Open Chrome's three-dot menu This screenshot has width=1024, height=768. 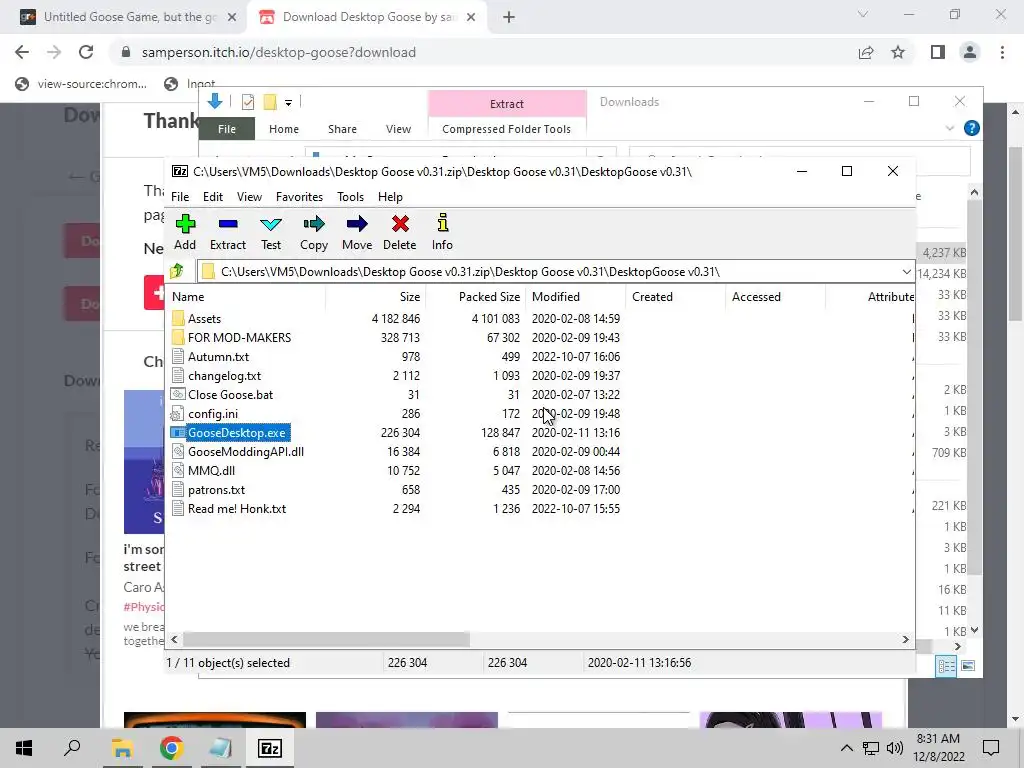[x=1002, y=52]
